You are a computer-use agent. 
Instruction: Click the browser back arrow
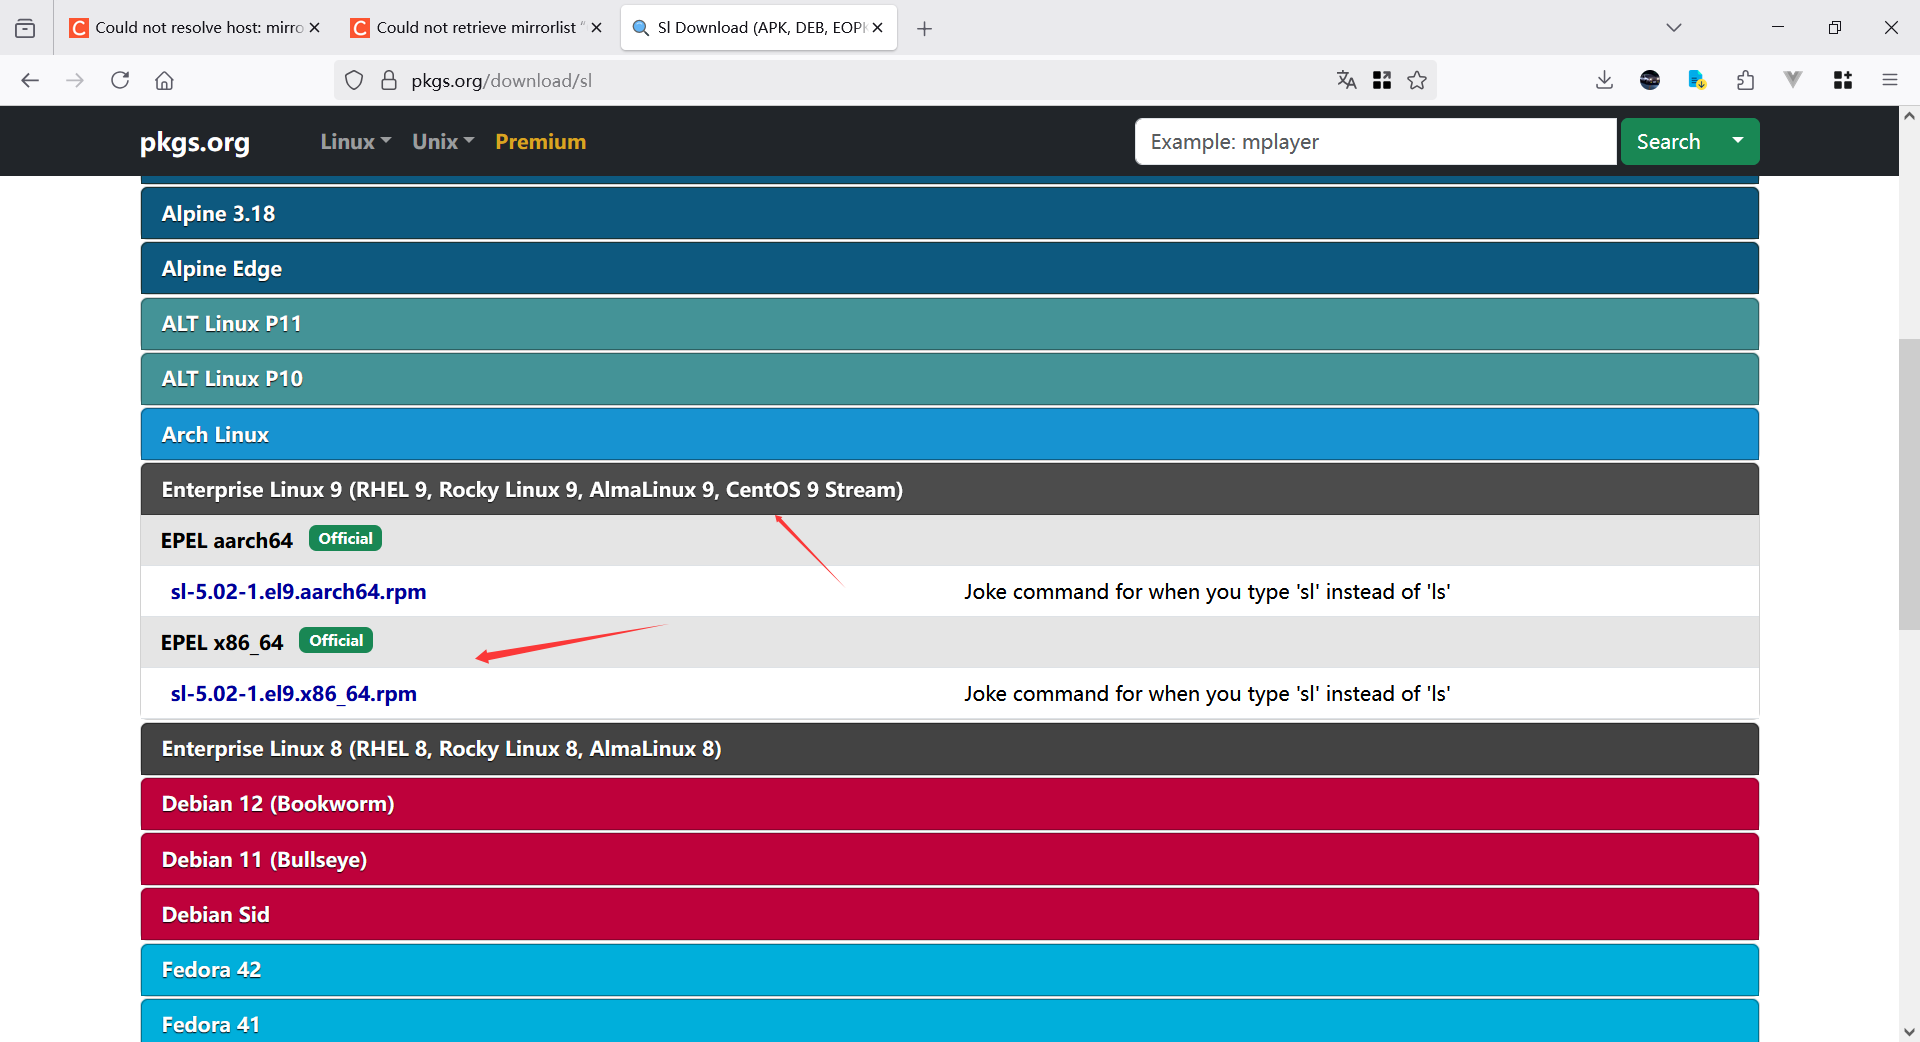tap(30, 80)
